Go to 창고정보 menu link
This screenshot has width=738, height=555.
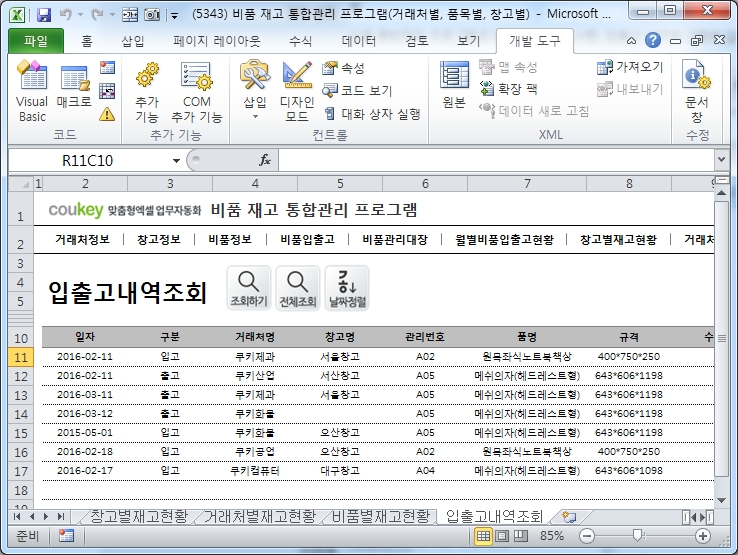[159, 240]
